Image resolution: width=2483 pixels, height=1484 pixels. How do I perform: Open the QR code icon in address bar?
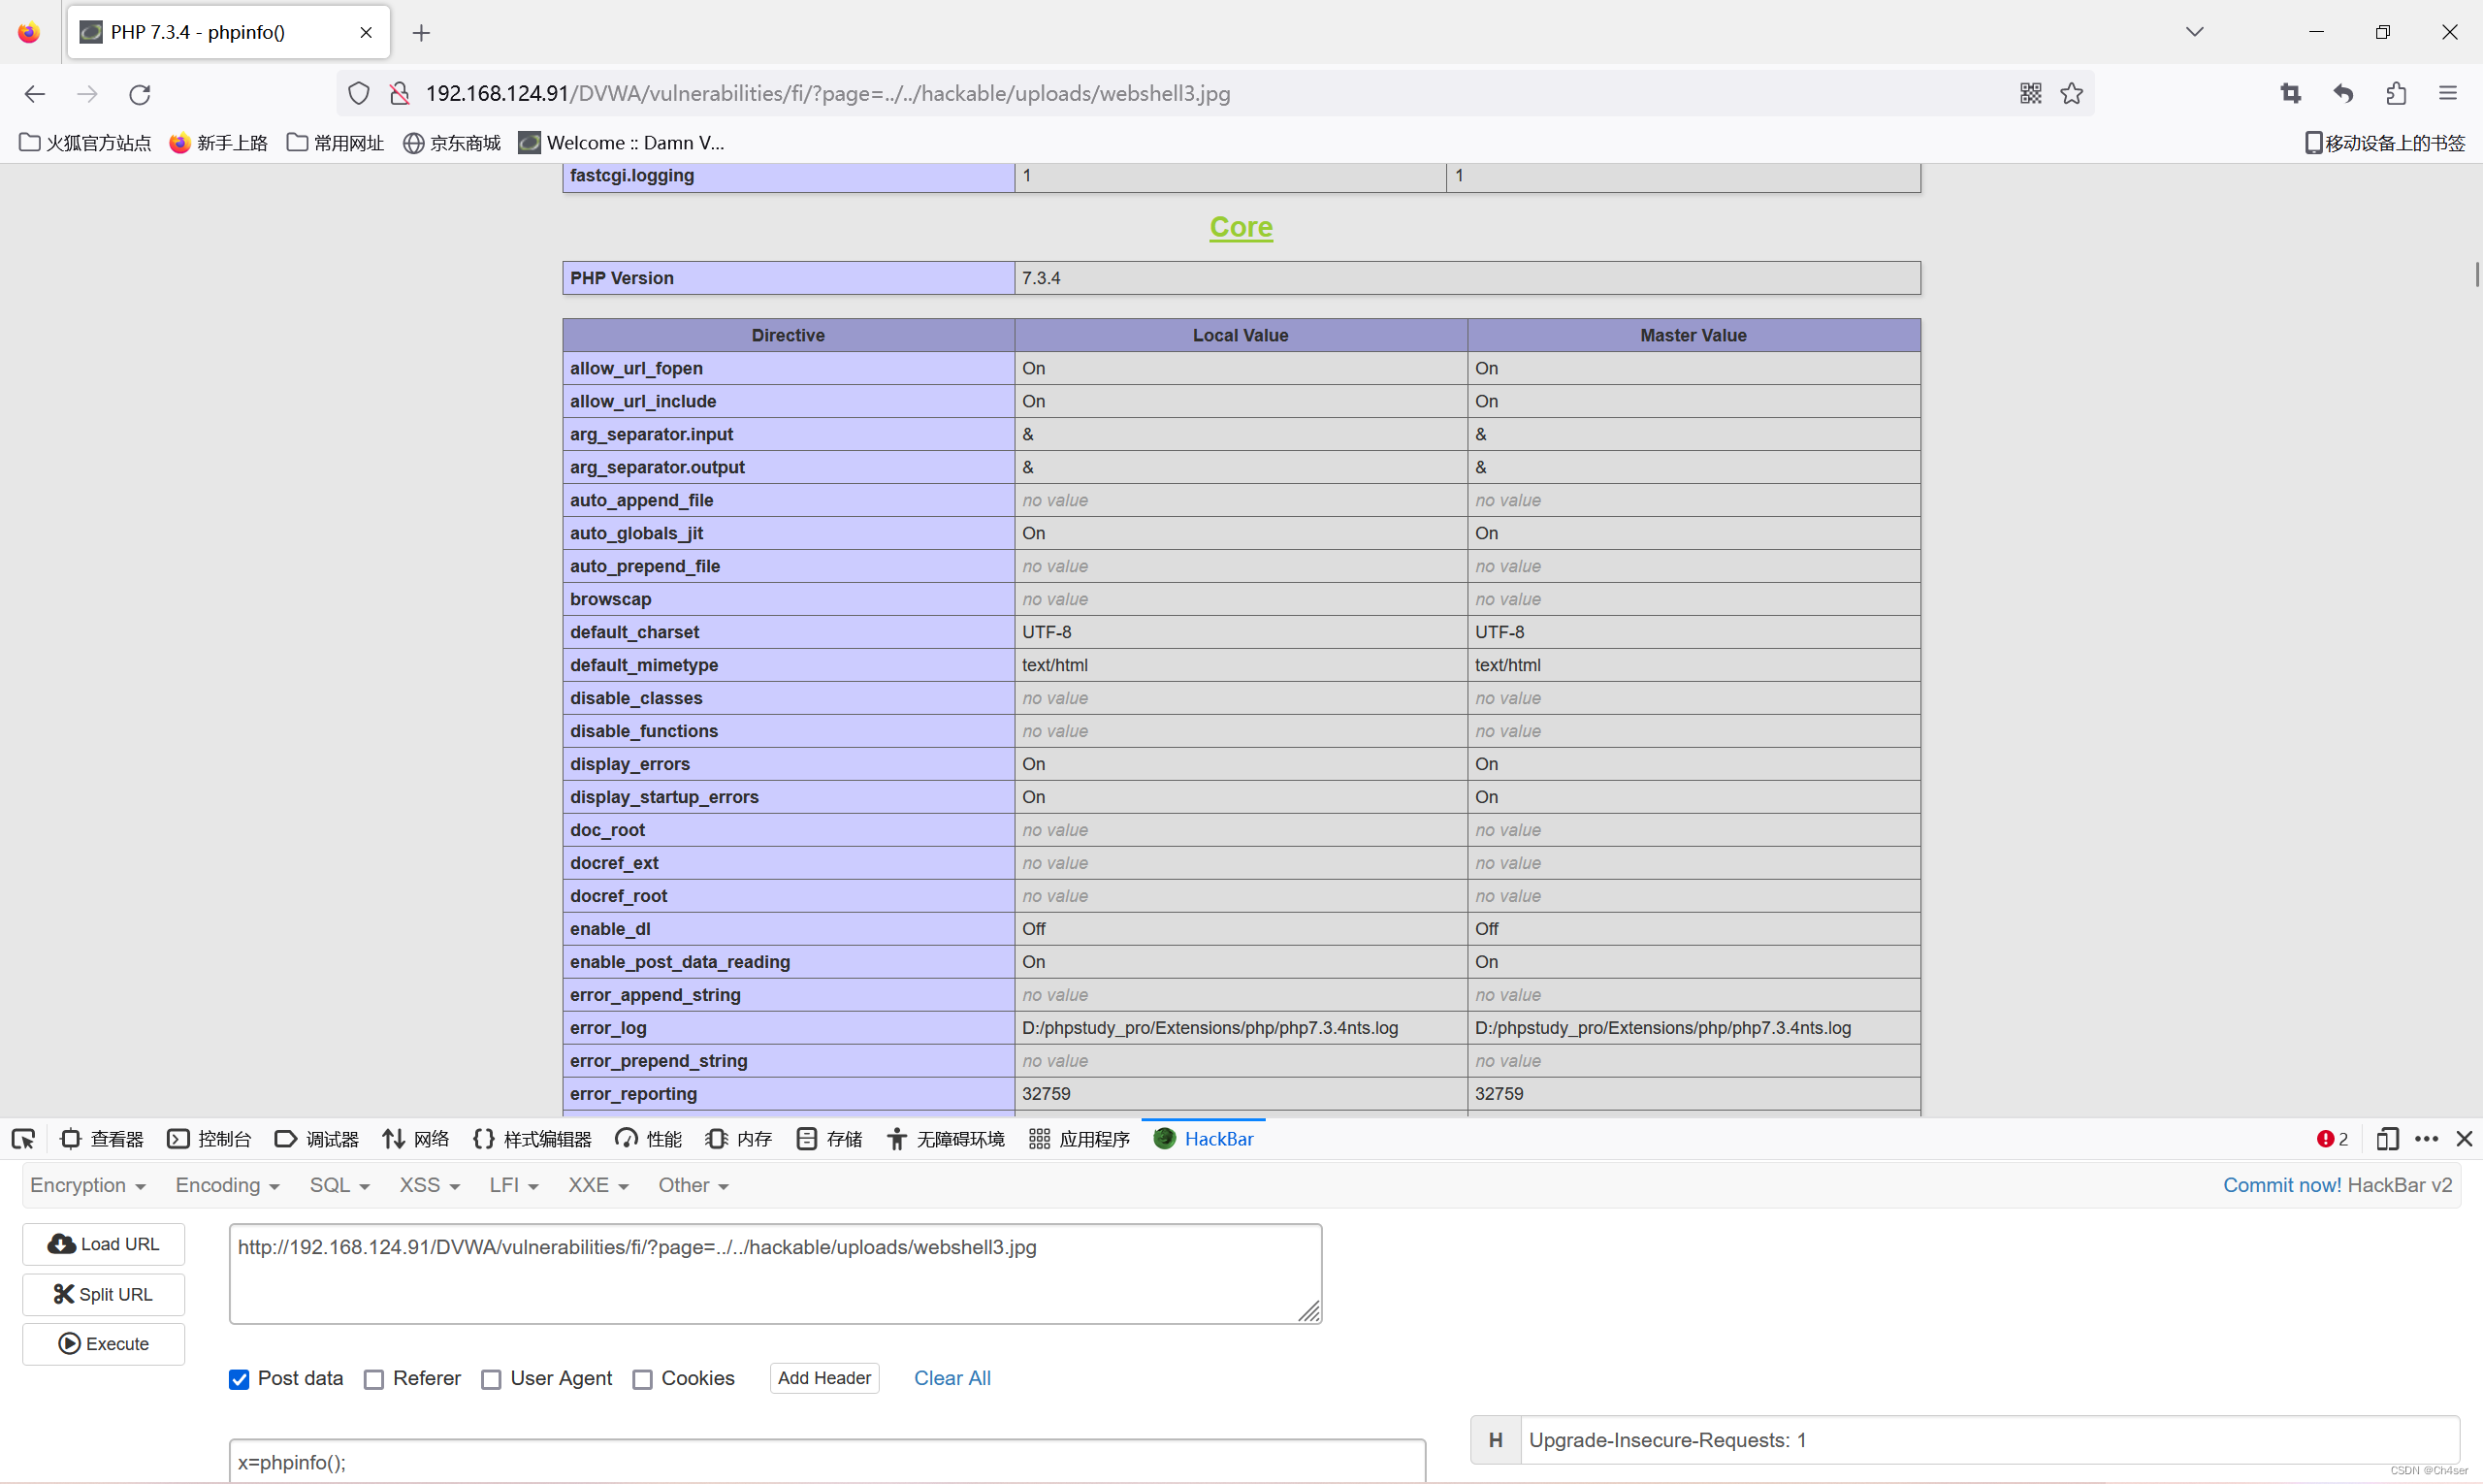[x=2030, y=94]
